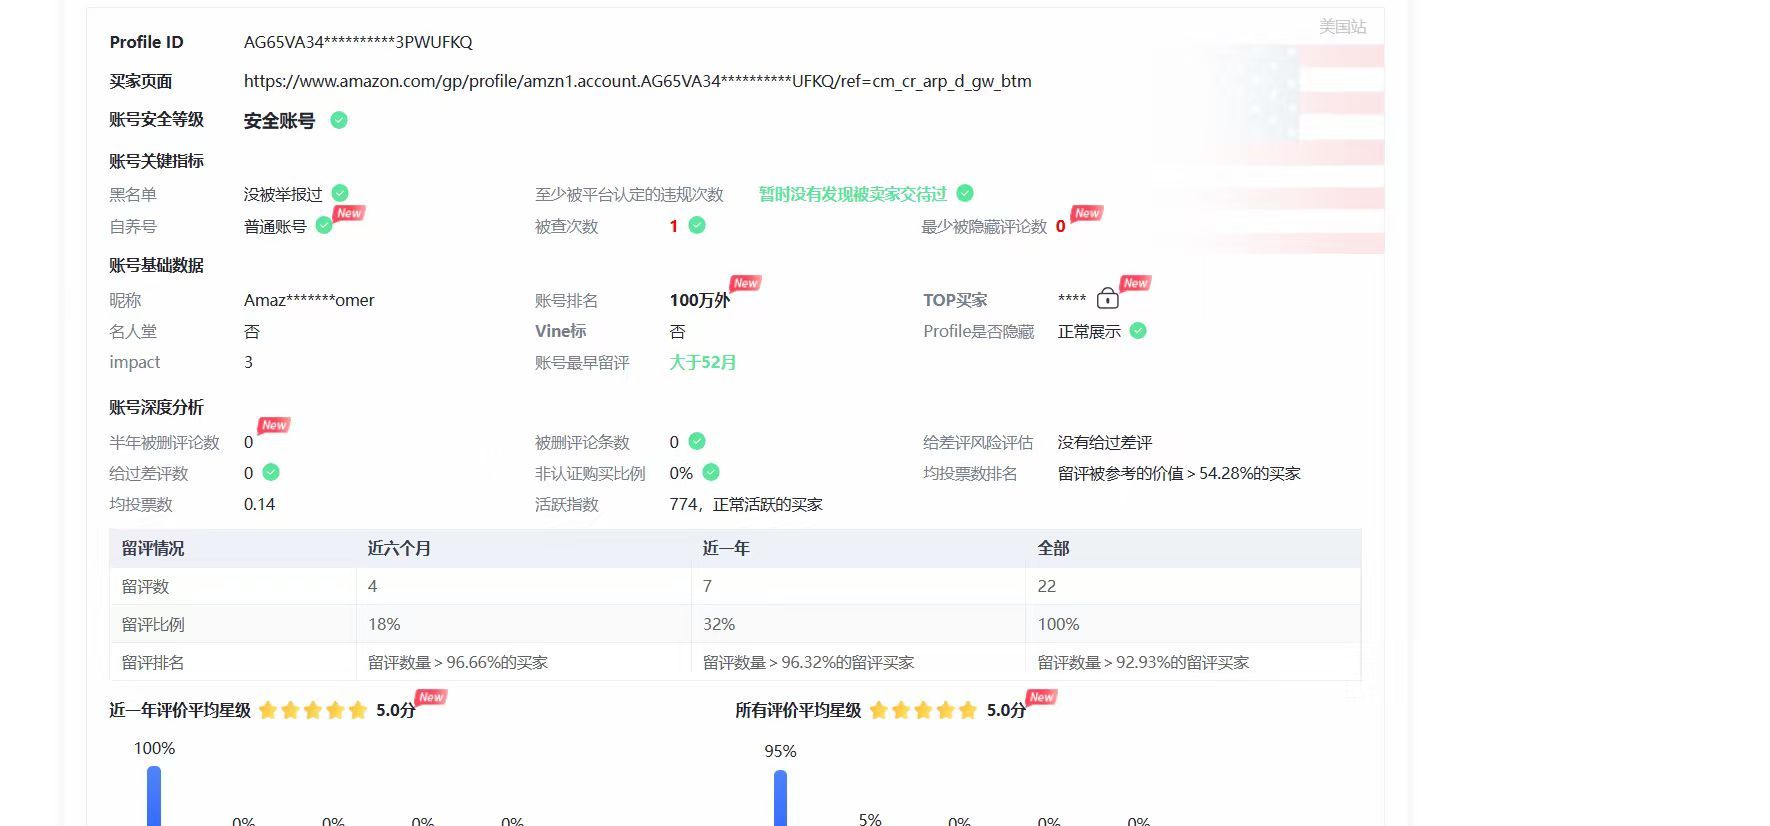Click the check icon beside 被查次数 value
The image size is (1770, 826).
coord(697,226)
